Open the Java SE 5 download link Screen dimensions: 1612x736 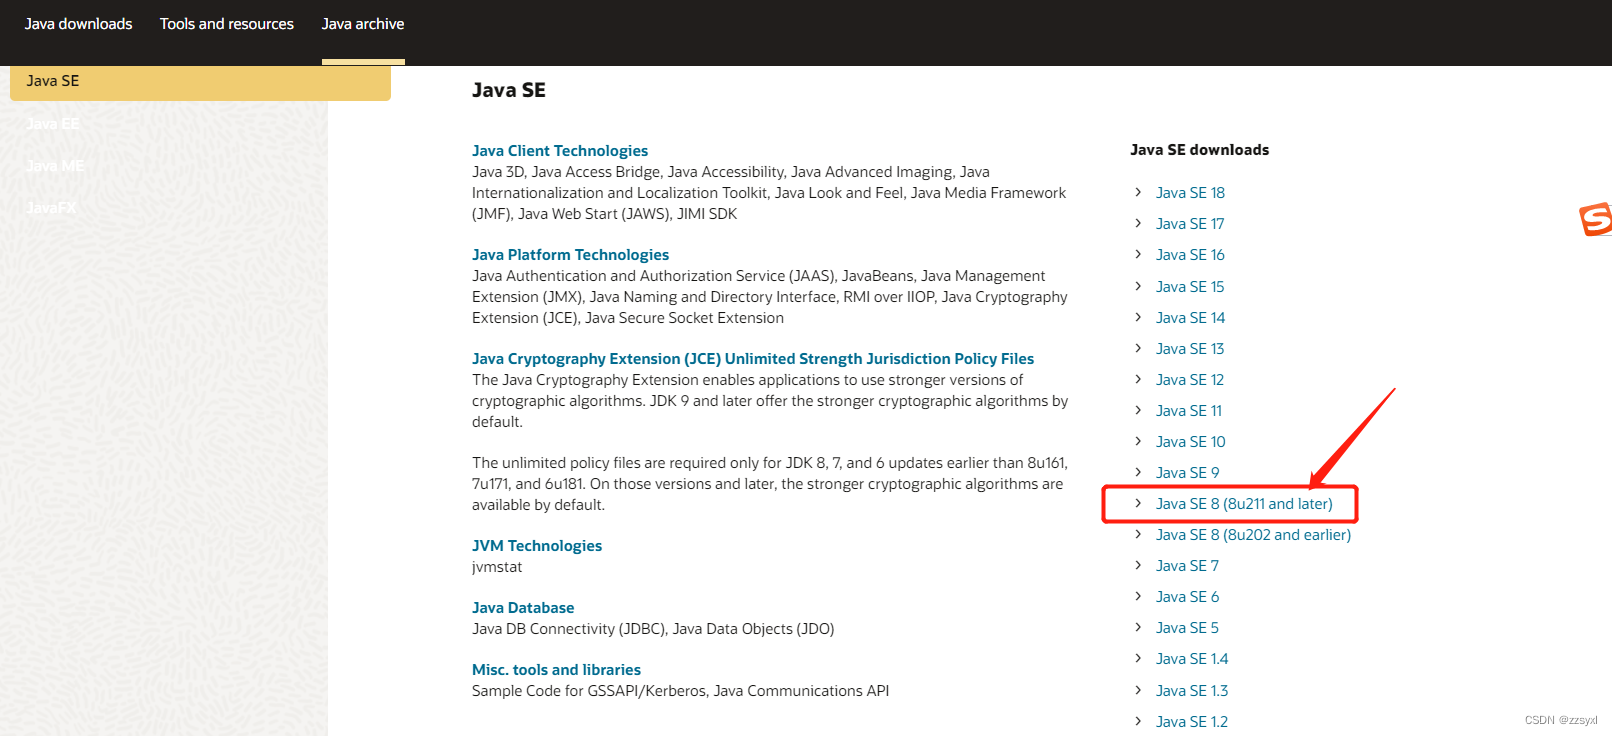1188,628
